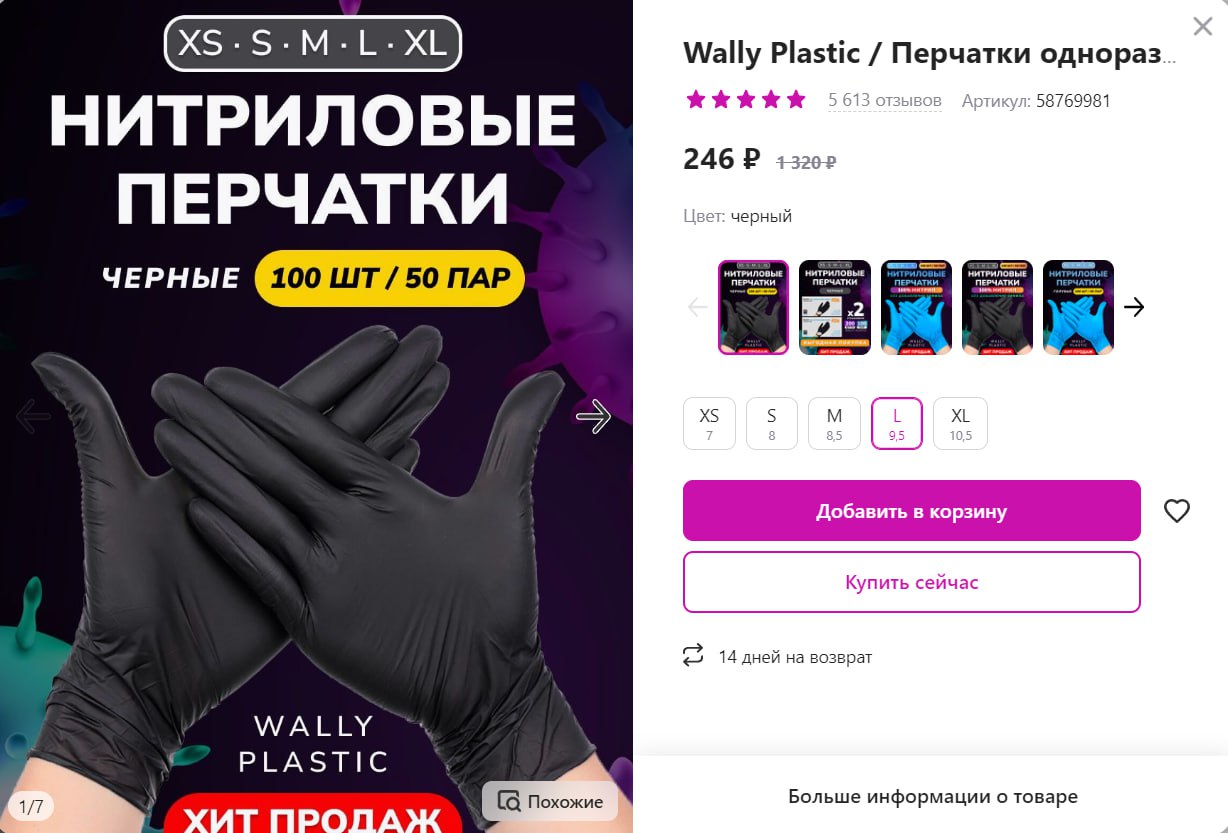Choose size M 8,5
The width and height of the screenshot is (1228, 833).
pos(834,424)
